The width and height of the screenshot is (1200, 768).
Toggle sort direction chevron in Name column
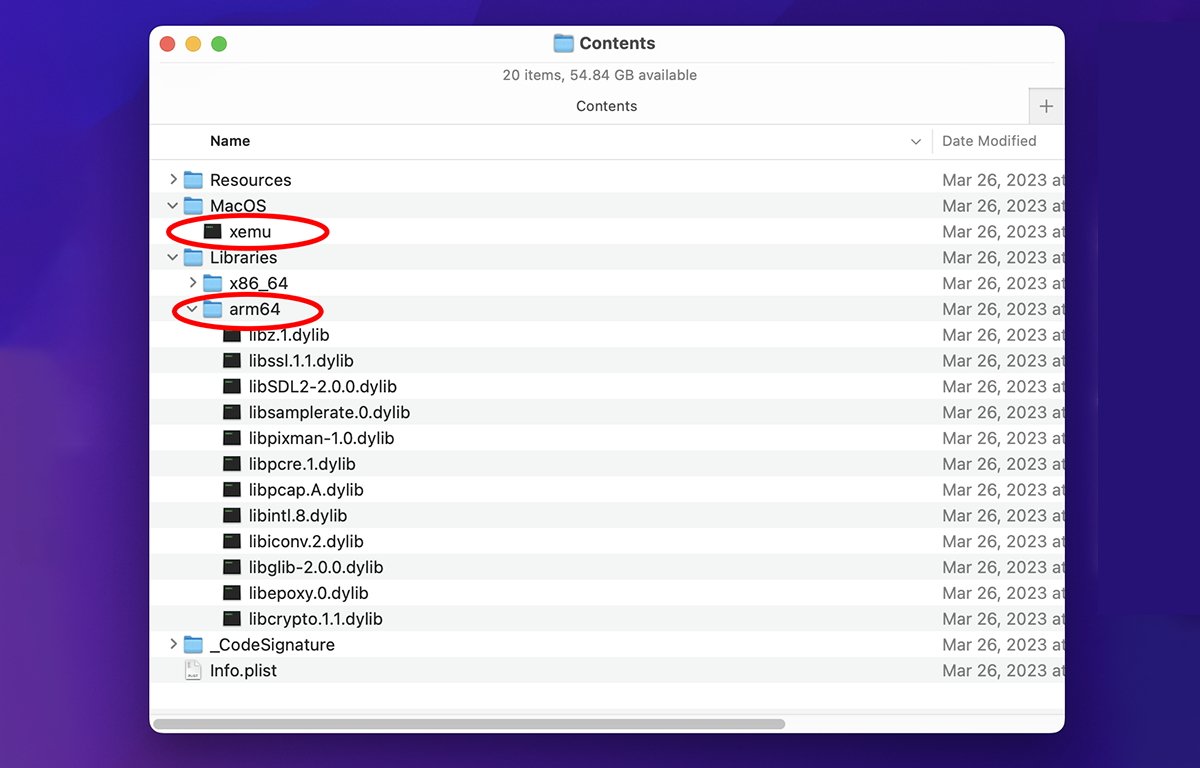pyautogui.click(x=916, y=142)
